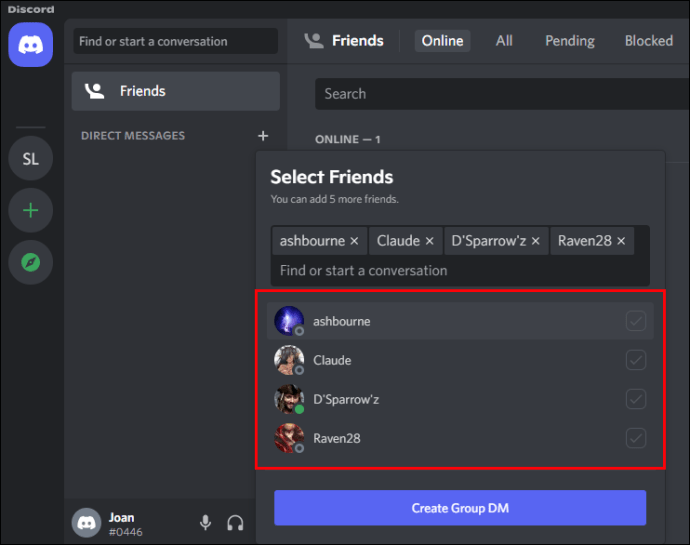Screen dimensions: 690x545
Task: Open the Pending tab
Action: 569,41
